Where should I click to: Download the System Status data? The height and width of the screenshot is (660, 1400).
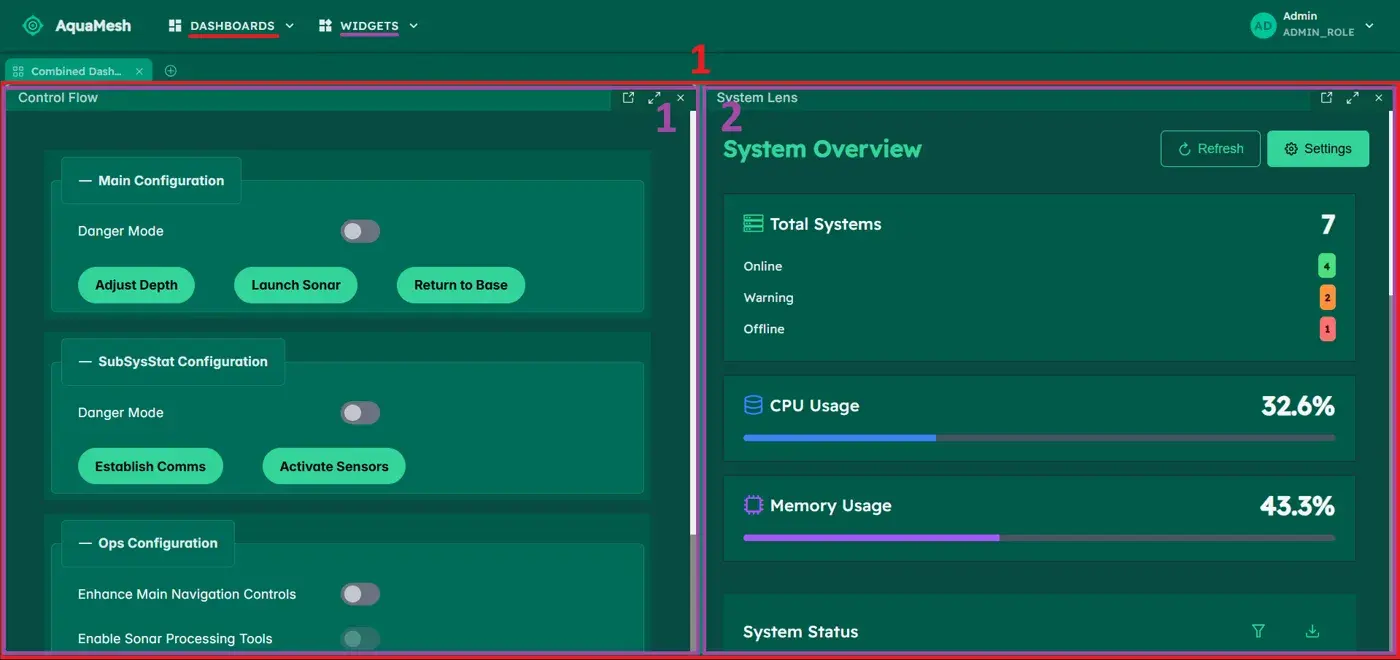[x=1313, y=631]
